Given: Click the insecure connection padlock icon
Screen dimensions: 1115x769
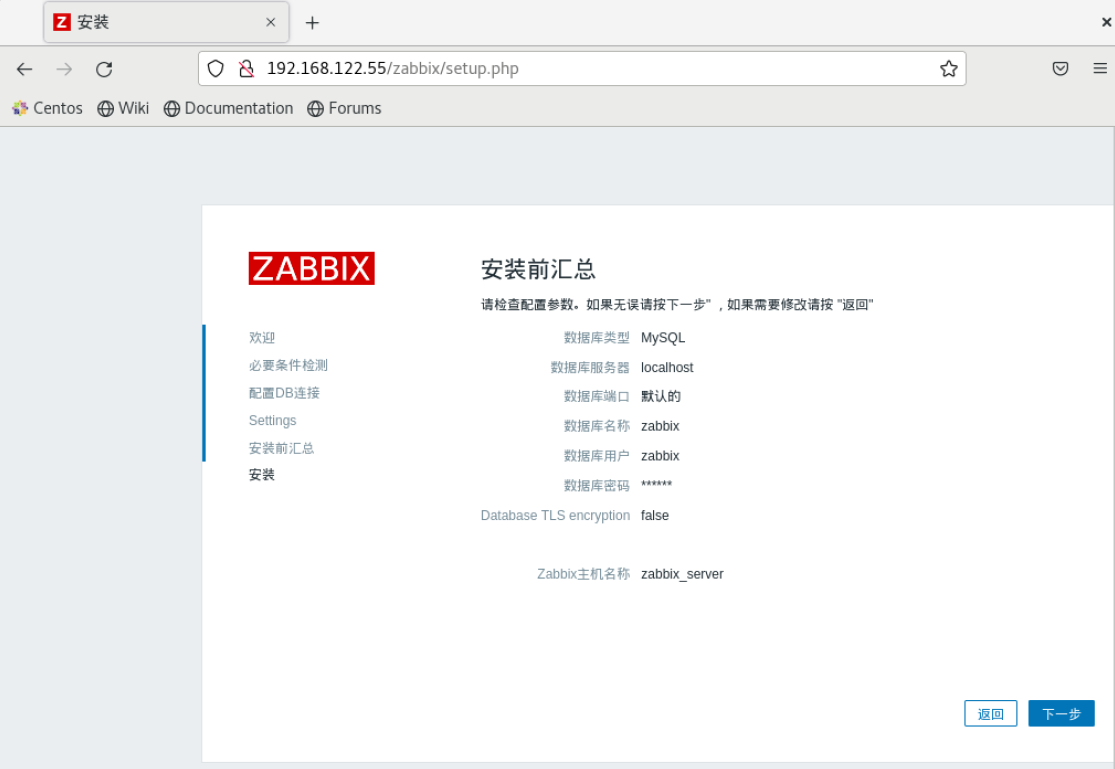Looking at the screenshot, I should 246,68.
